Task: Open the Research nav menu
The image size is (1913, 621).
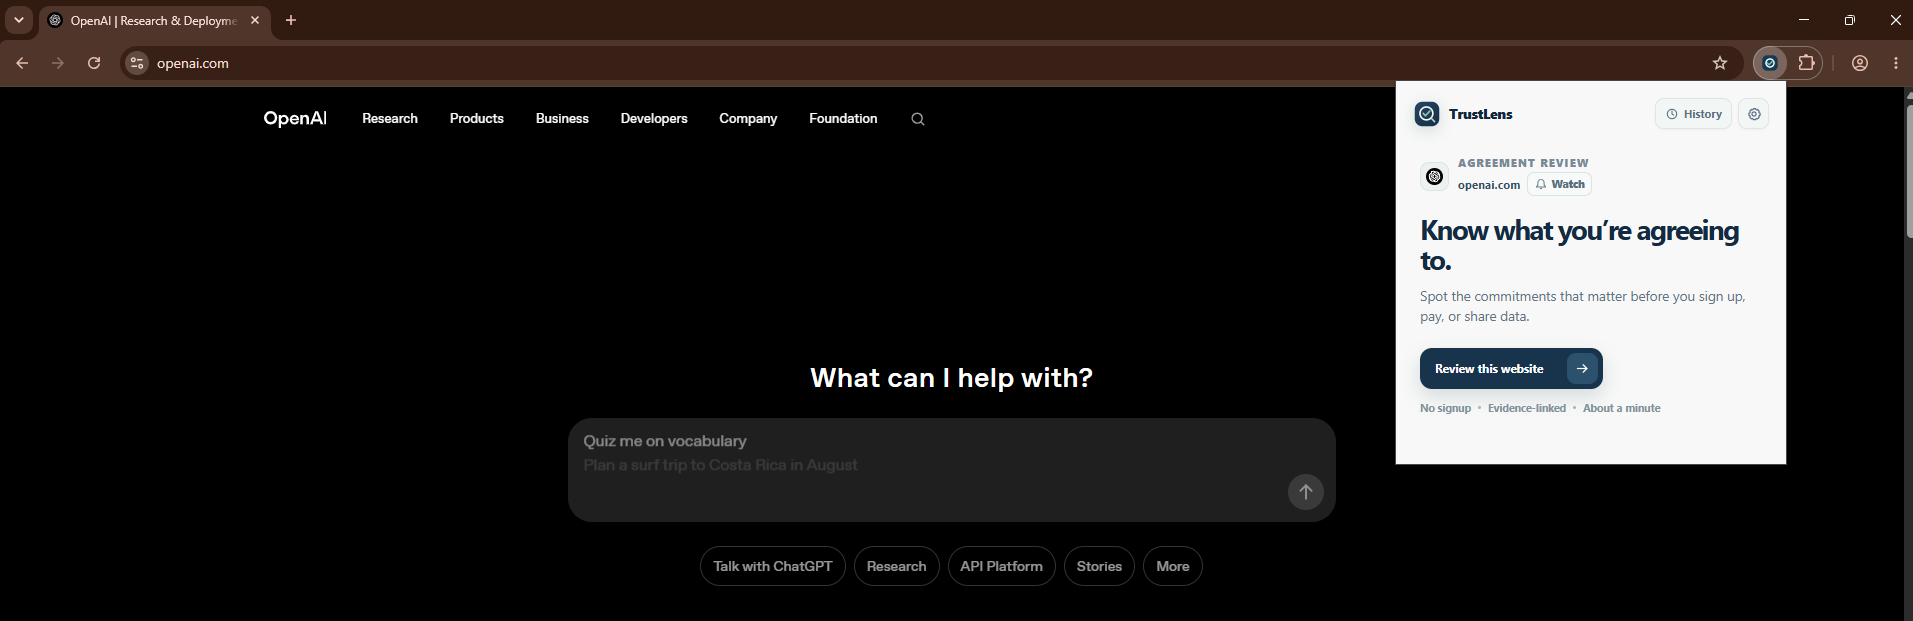Action: (390, 118)
